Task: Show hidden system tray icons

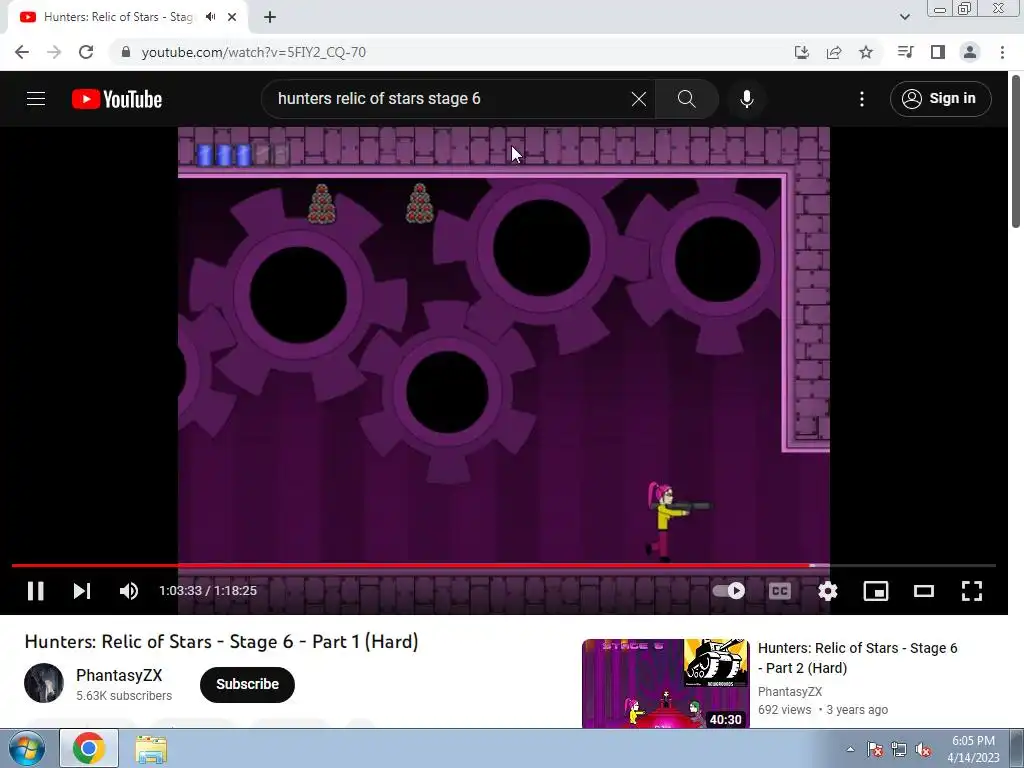Action: 850,749
